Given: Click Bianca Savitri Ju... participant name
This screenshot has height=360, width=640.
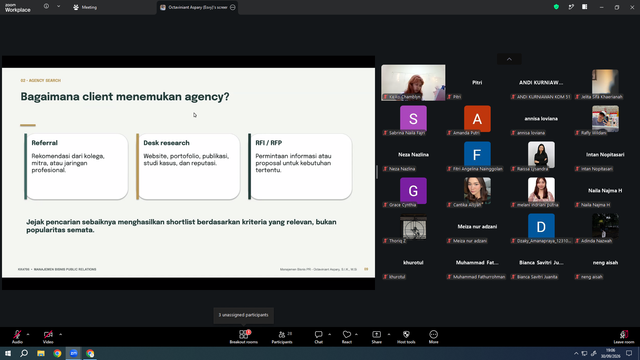Looking at the screenshot, I should point(541,262).
